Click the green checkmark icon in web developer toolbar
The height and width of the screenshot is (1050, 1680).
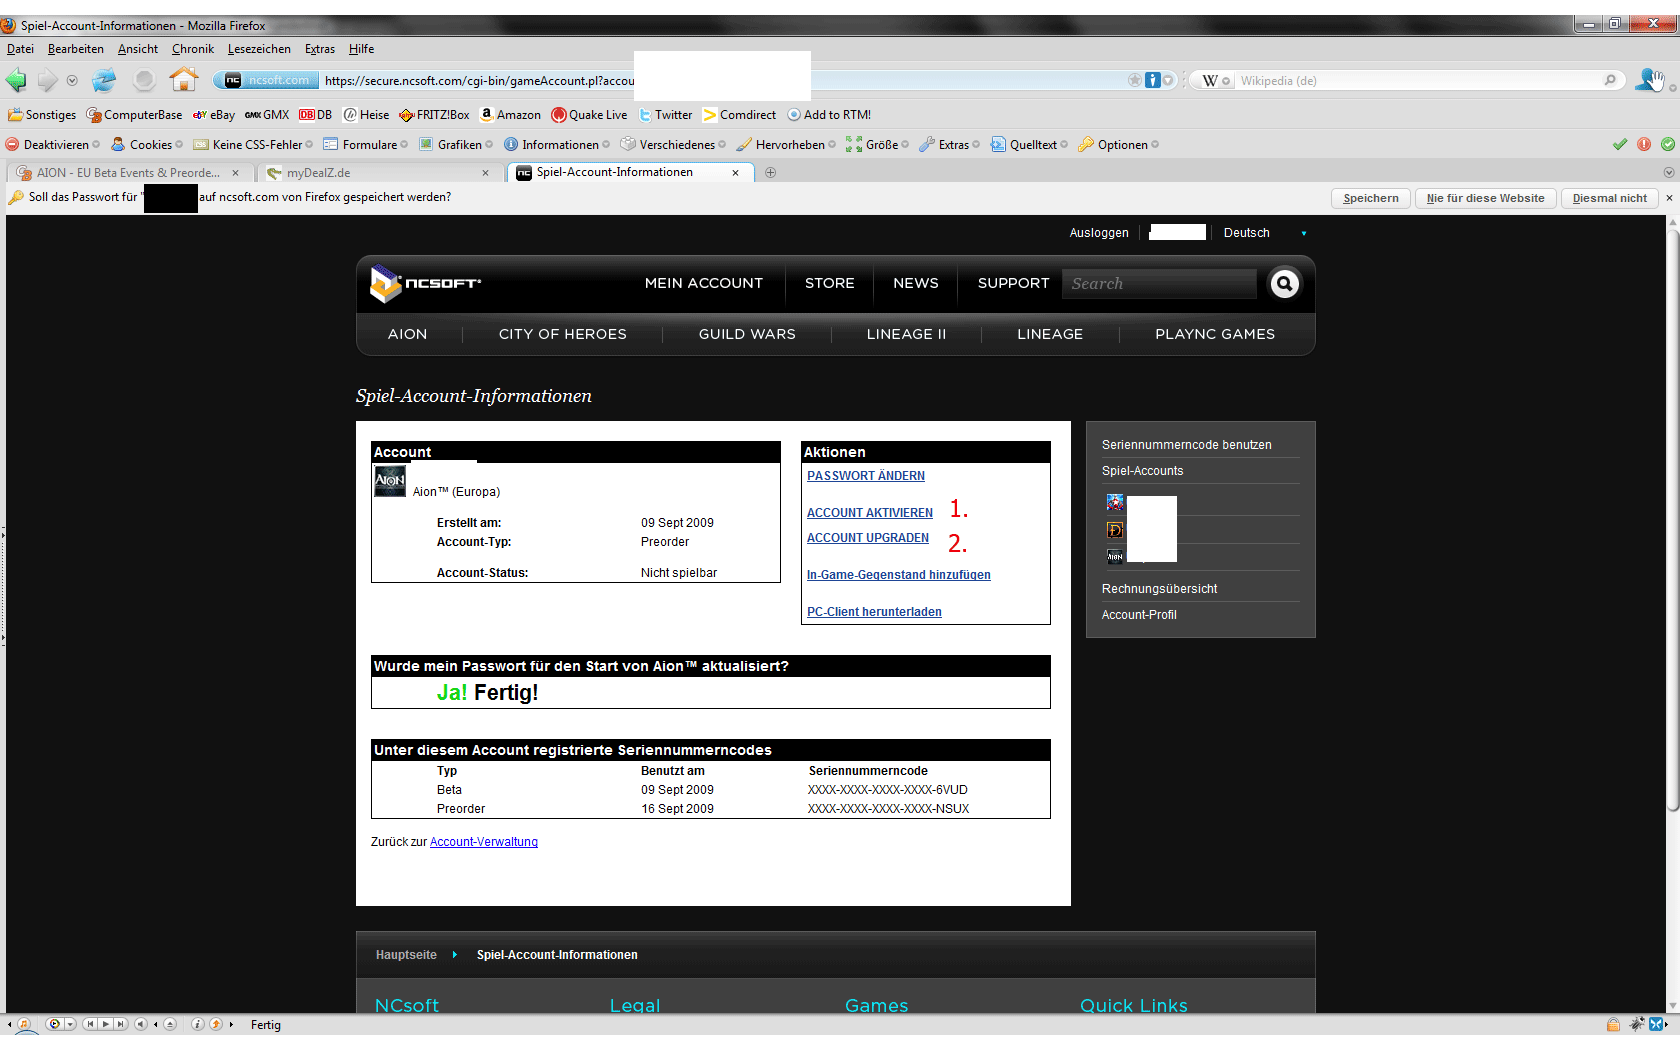(1620, 144)
